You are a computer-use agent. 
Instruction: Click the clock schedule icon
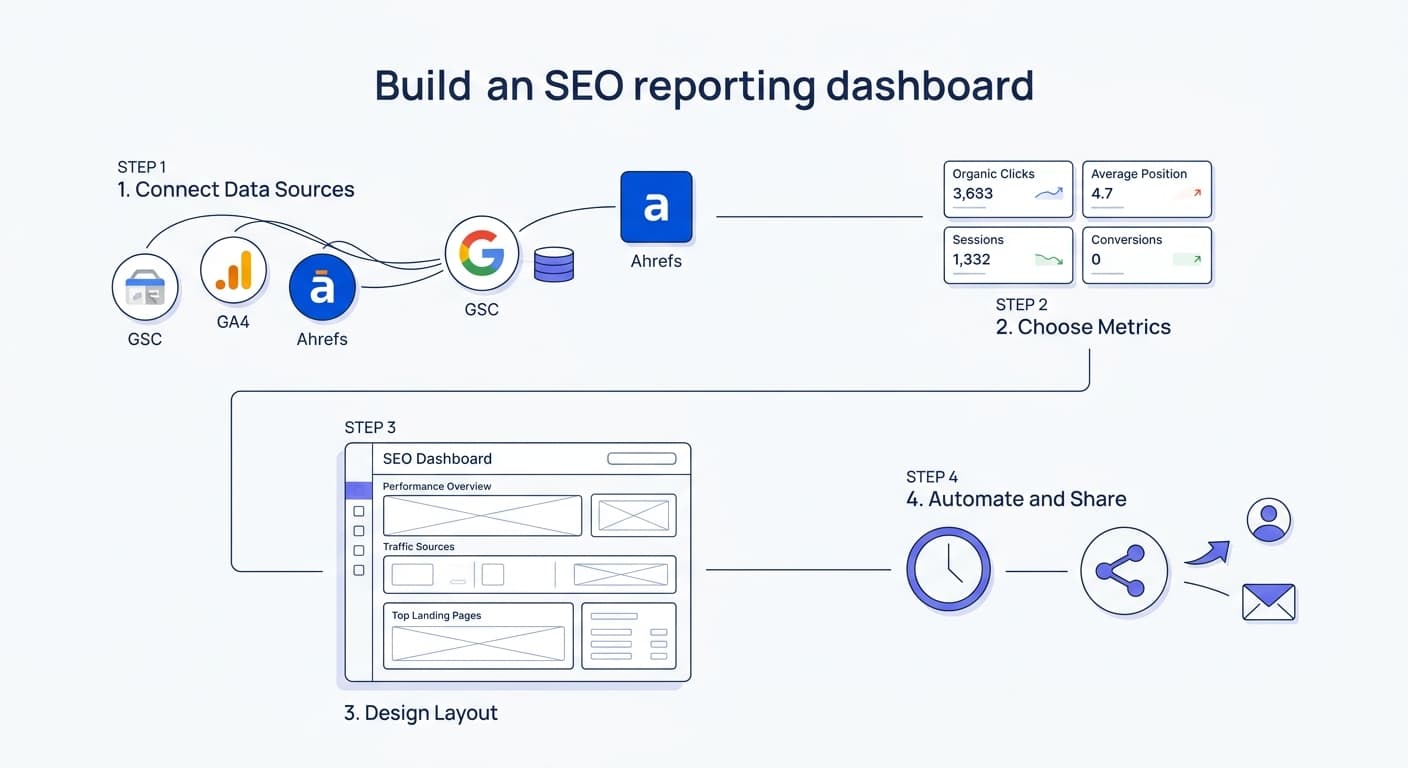(948, 570)
